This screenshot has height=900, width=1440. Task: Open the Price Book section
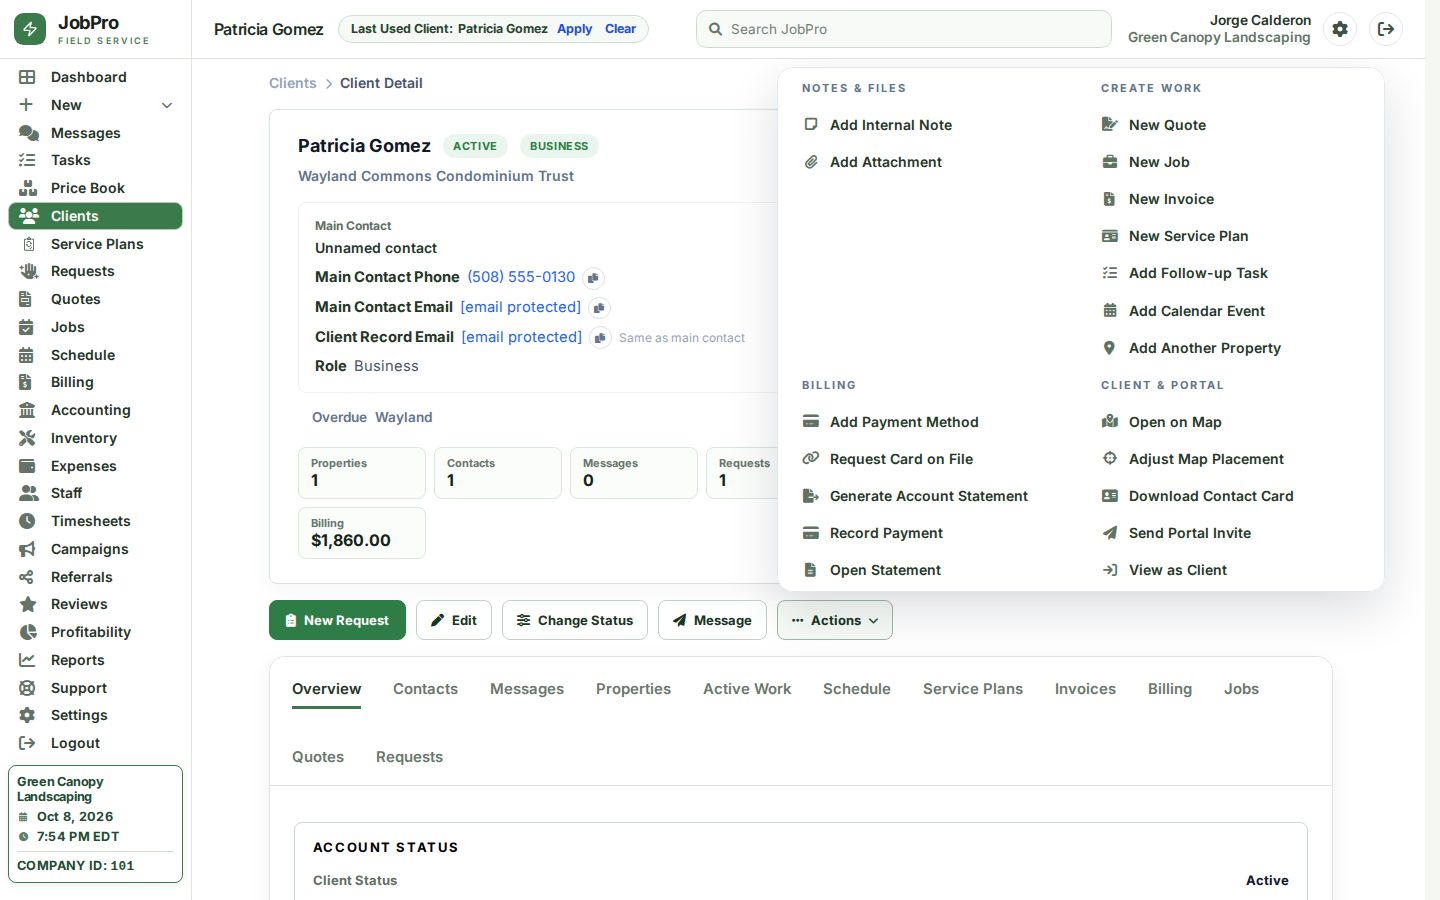95,188
